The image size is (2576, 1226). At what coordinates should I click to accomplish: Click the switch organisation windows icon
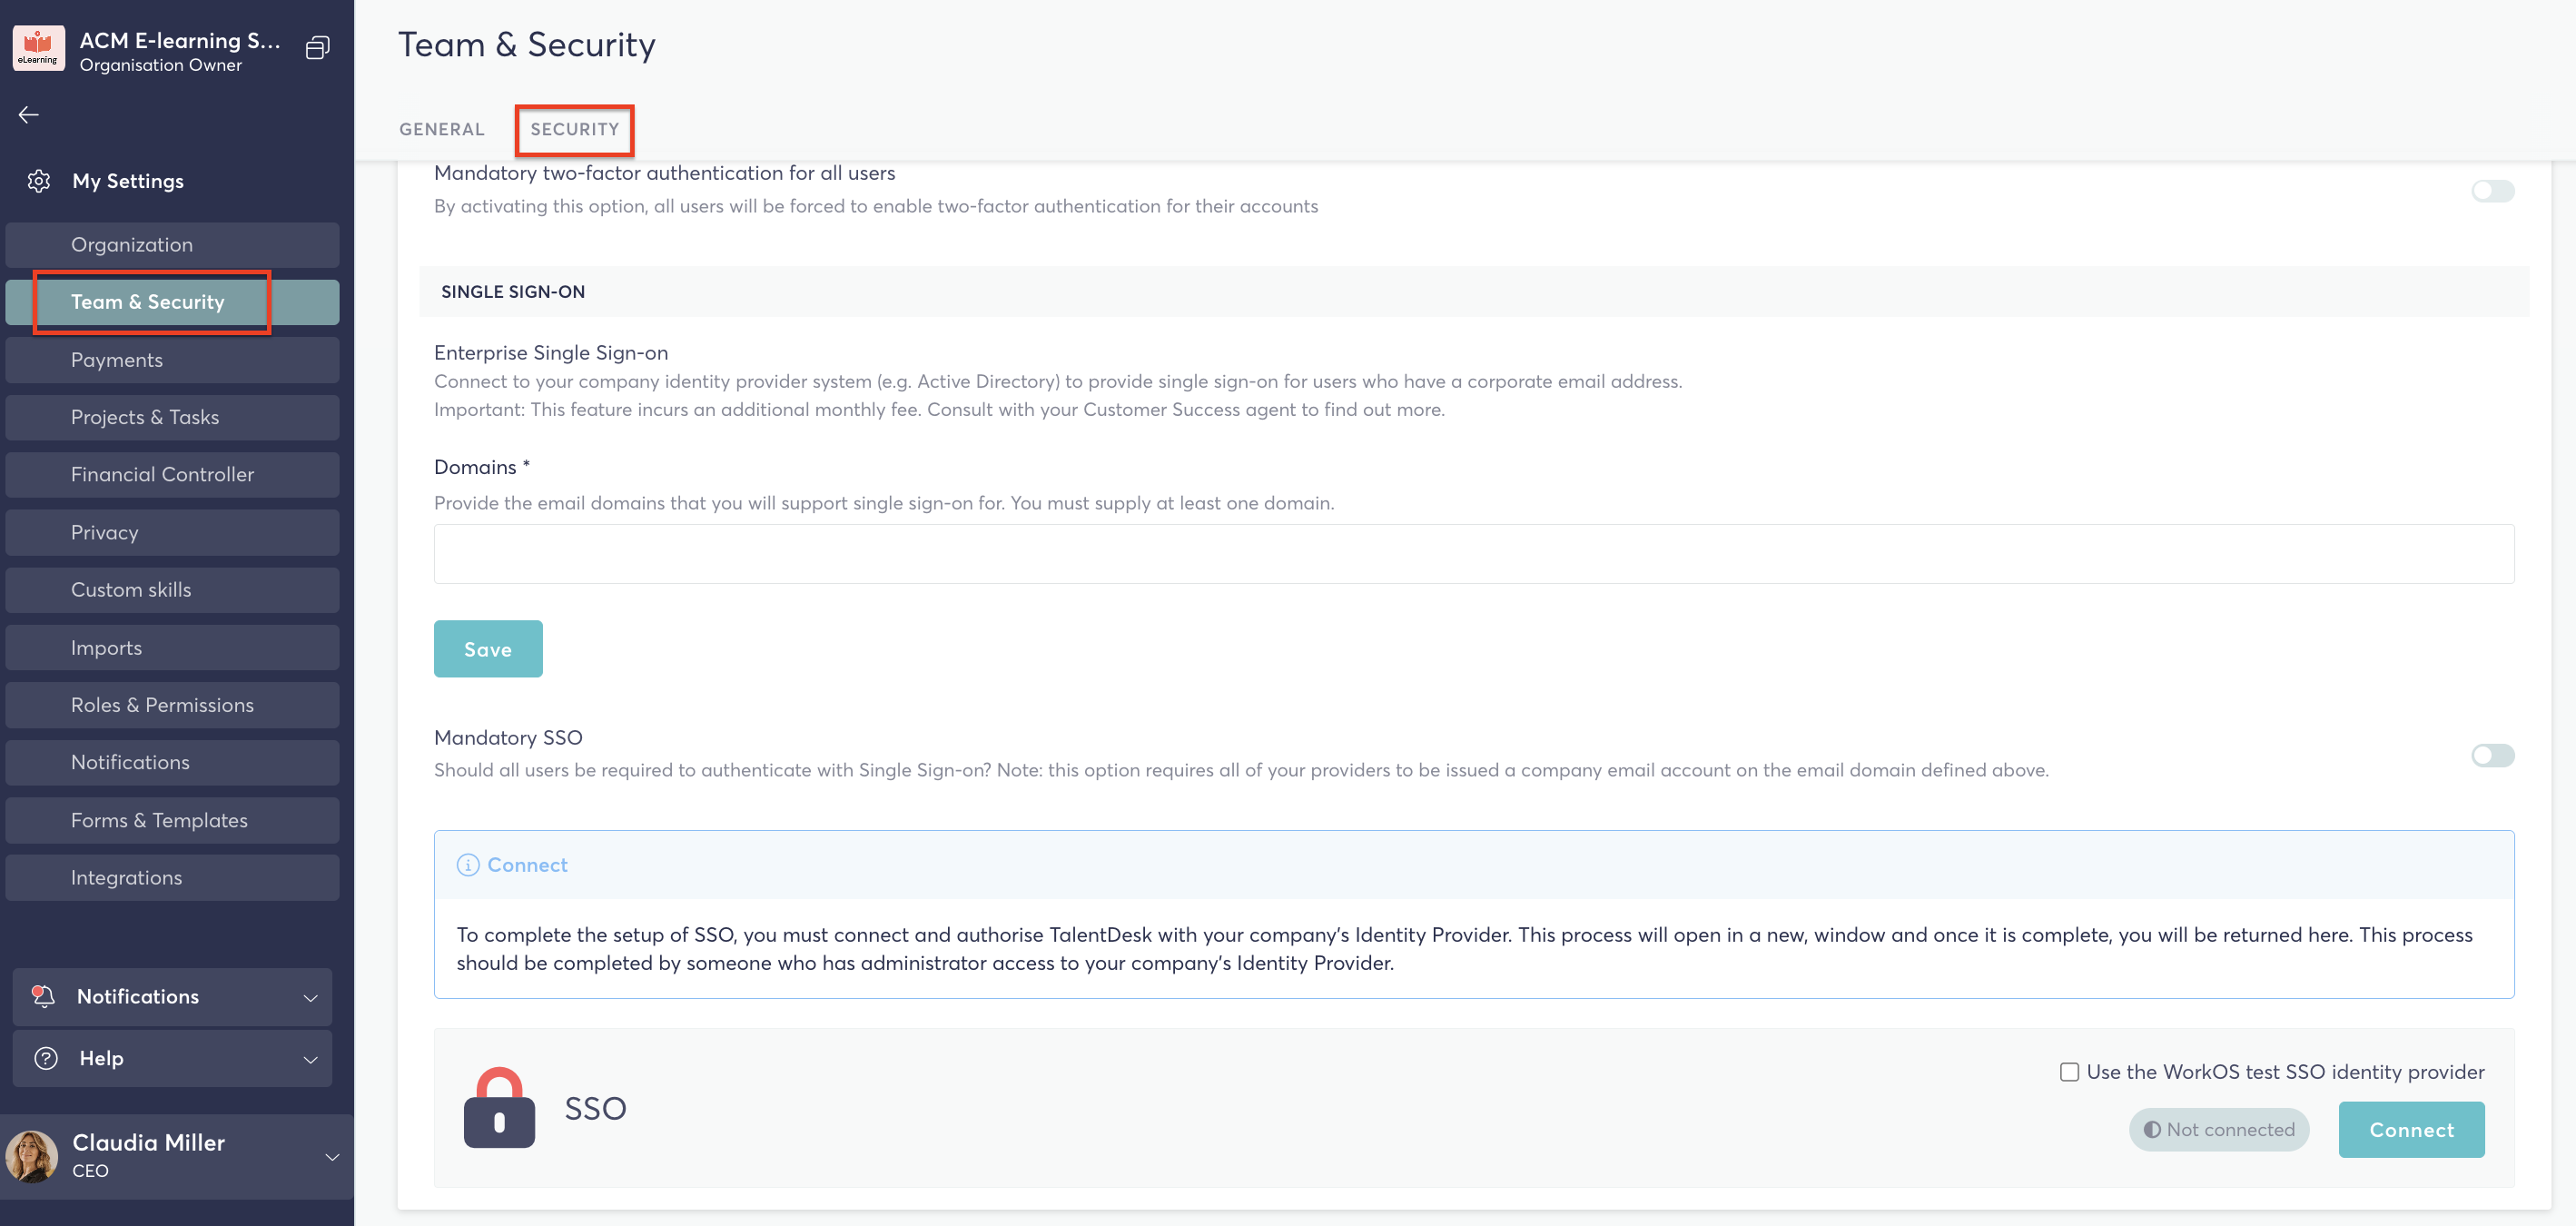317,48
